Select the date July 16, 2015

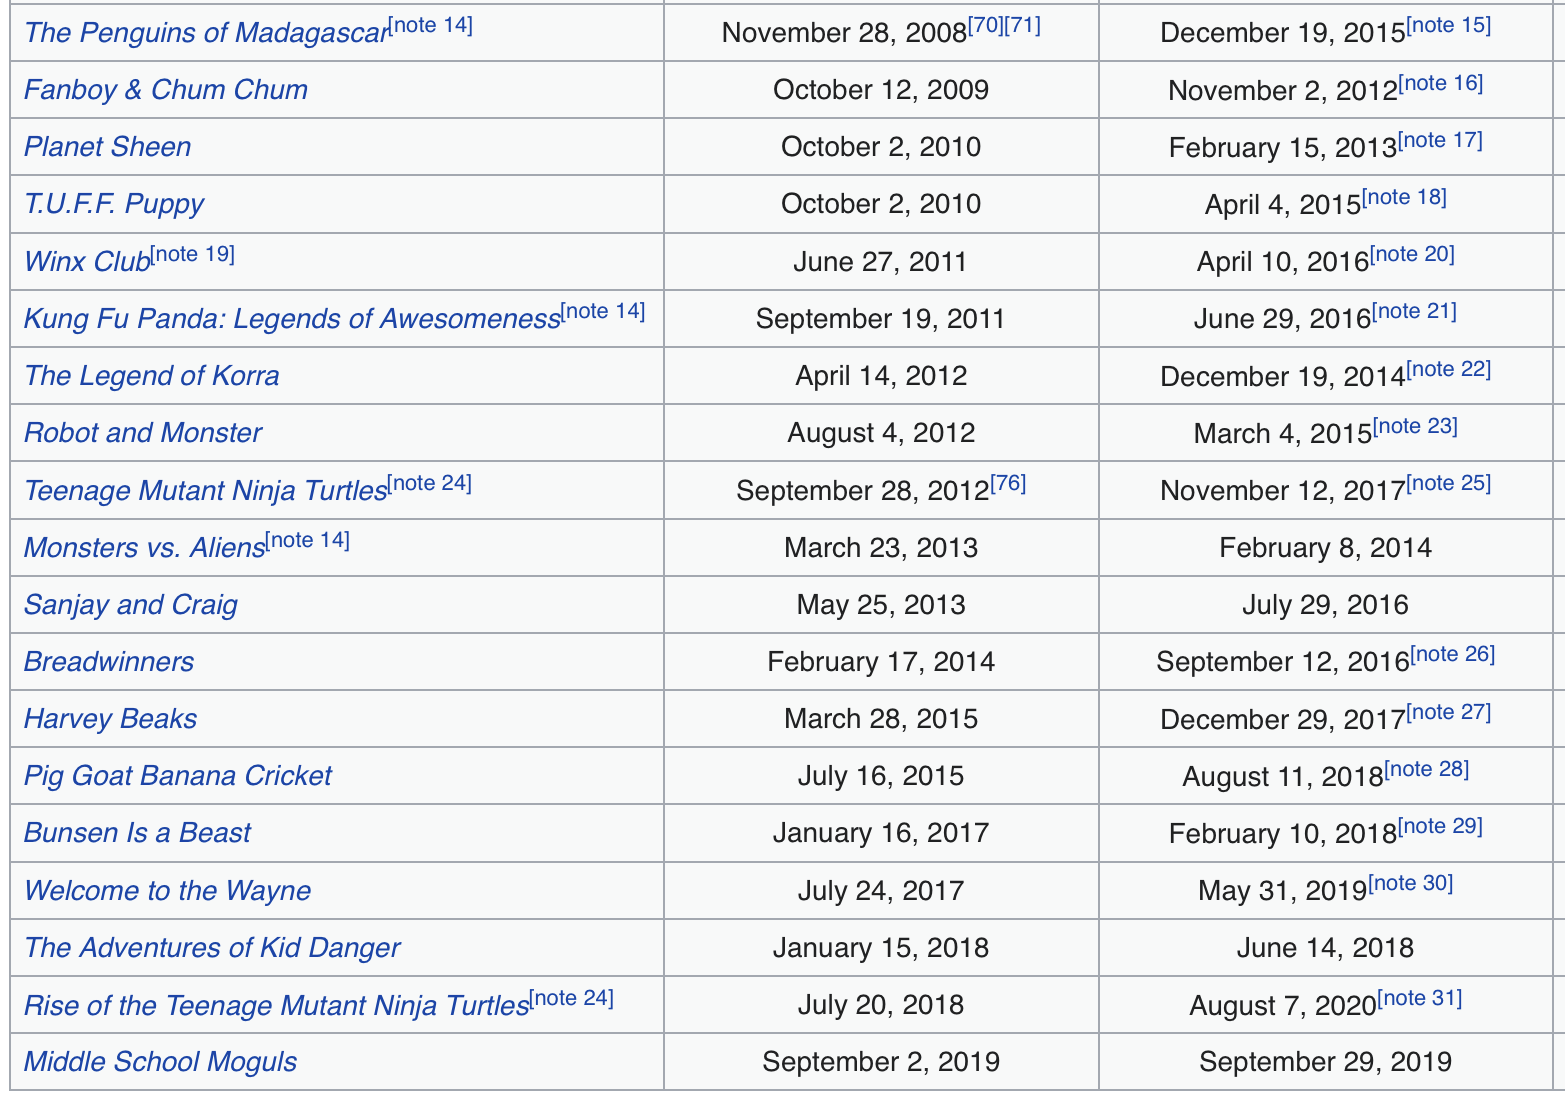click(881, 776)
